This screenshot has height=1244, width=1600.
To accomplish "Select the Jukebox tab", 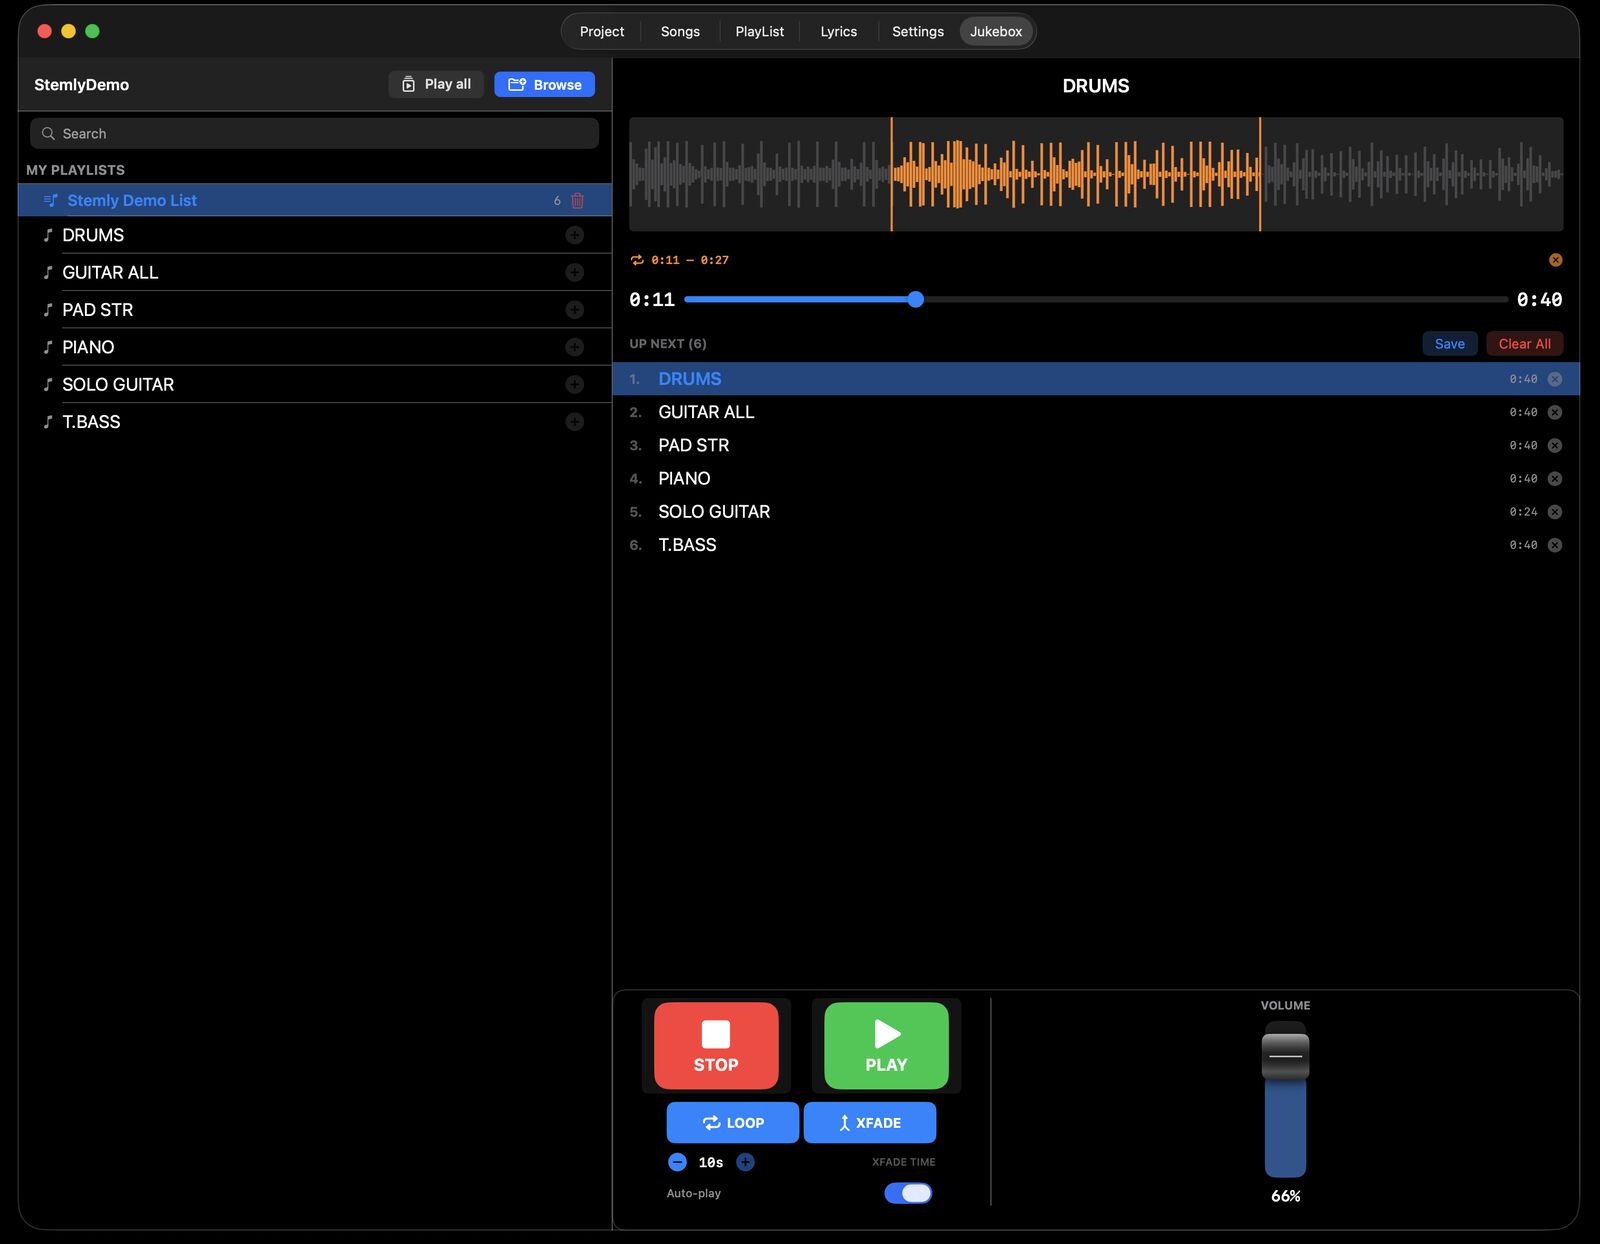I will point(996,32).
